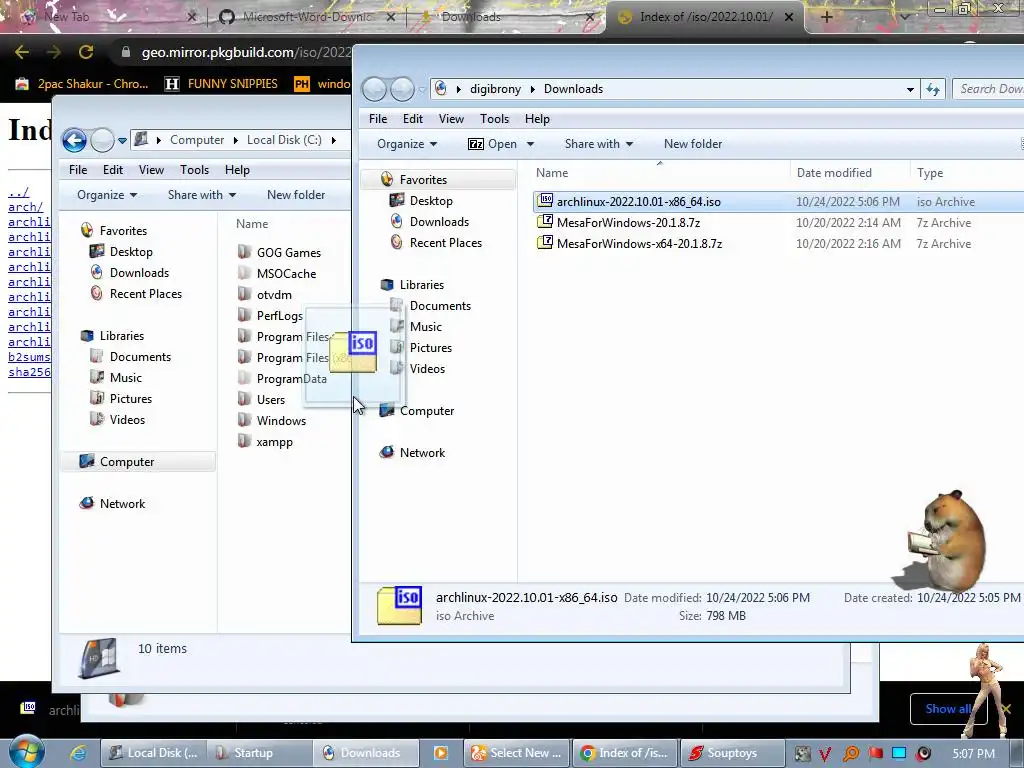Click New folder in Downloads window
Image resolution: width=1024 pixels, height=768 pixels.
(x=692, y=144)
